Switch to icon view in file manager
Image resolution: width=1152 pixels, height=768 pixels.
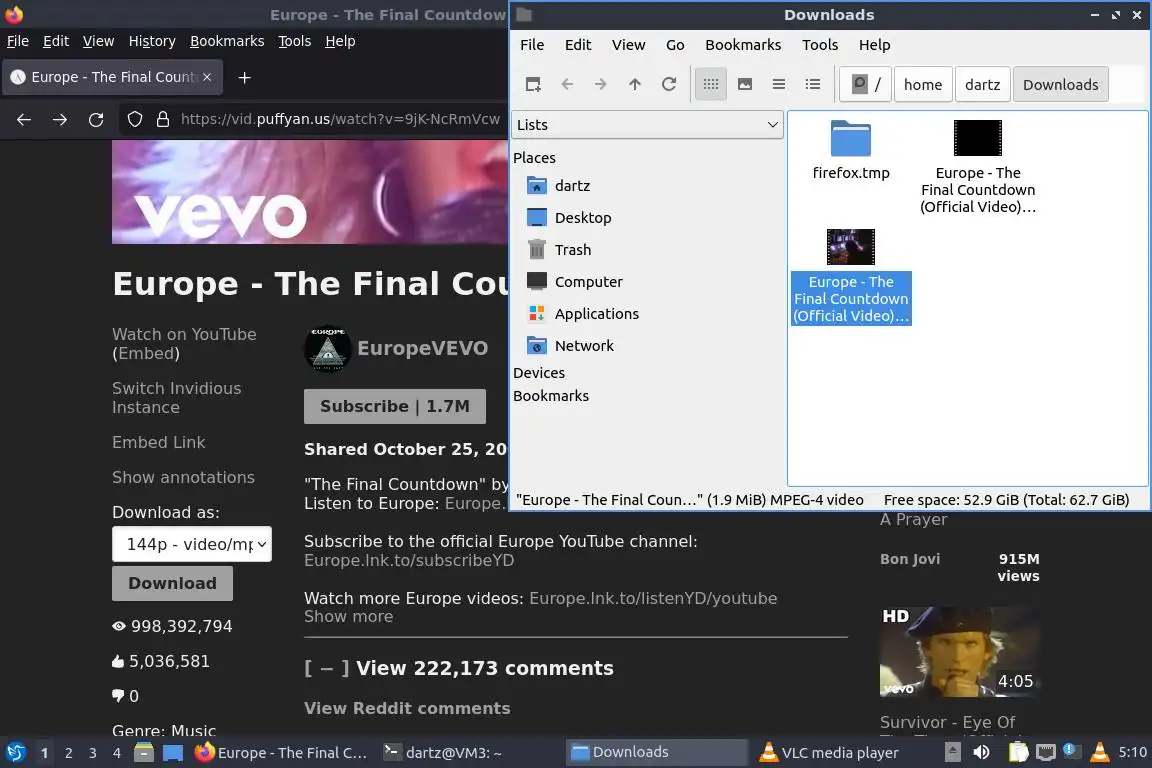[x=710, y=85]
